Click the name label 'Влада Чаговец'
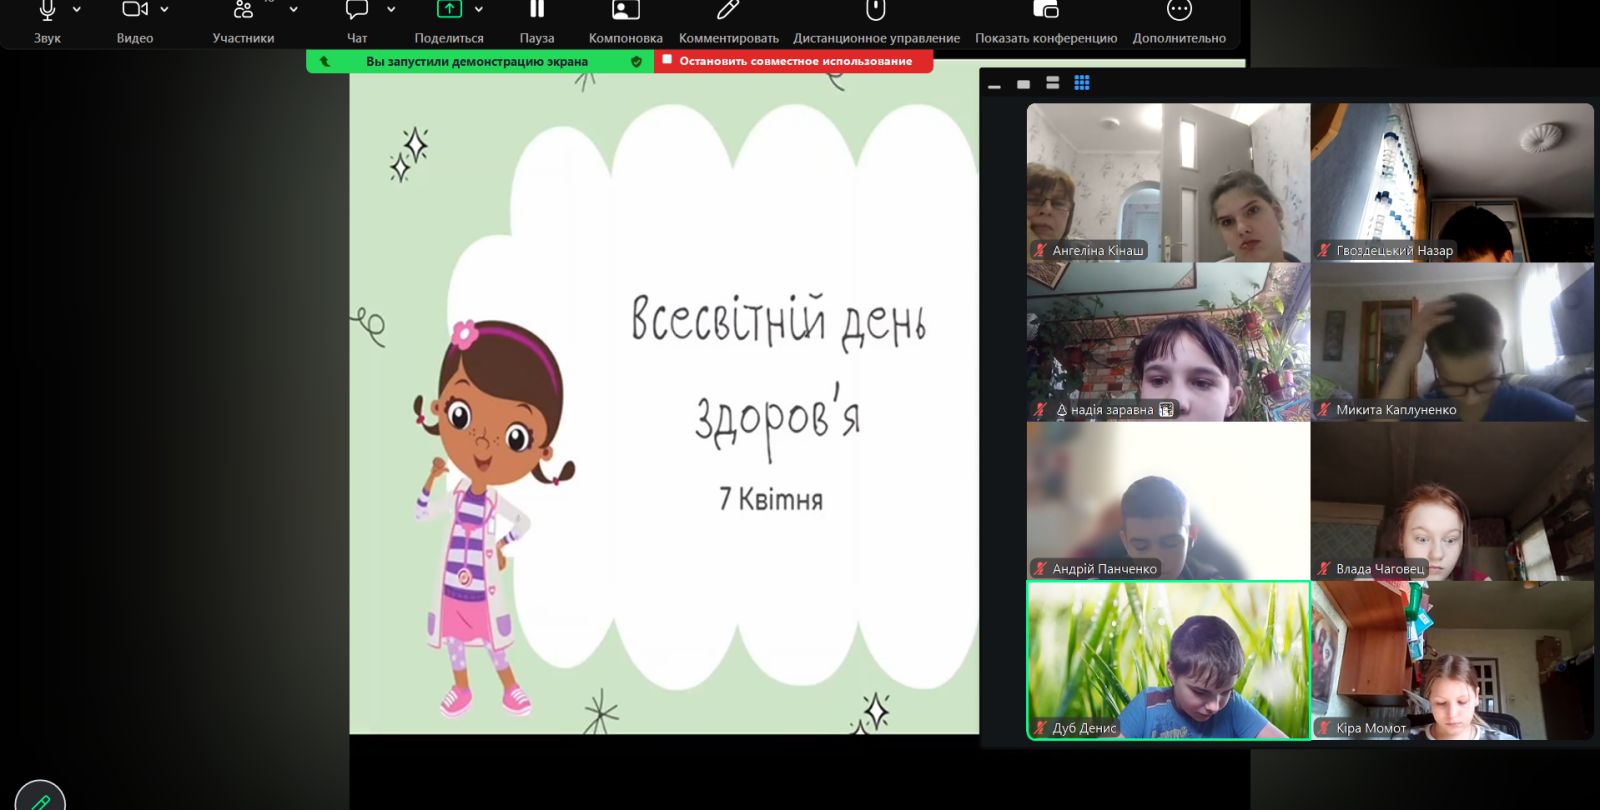 pyautogui.click(x=1380, y=569)
